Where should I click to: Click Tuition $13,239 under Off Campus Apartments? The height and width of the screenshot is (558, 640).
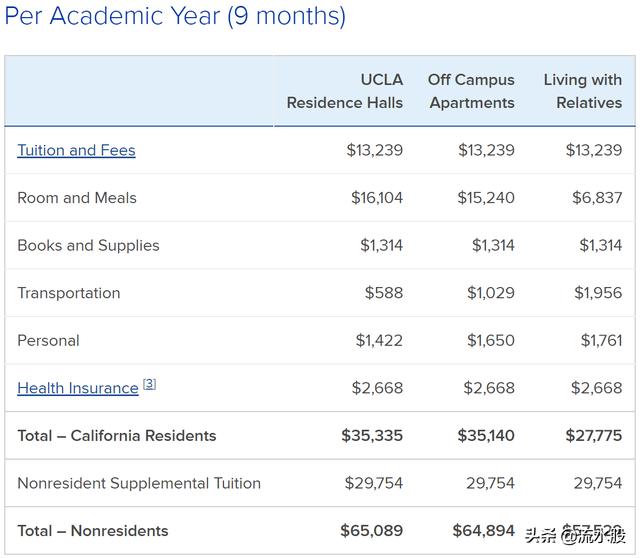[487, 150]
